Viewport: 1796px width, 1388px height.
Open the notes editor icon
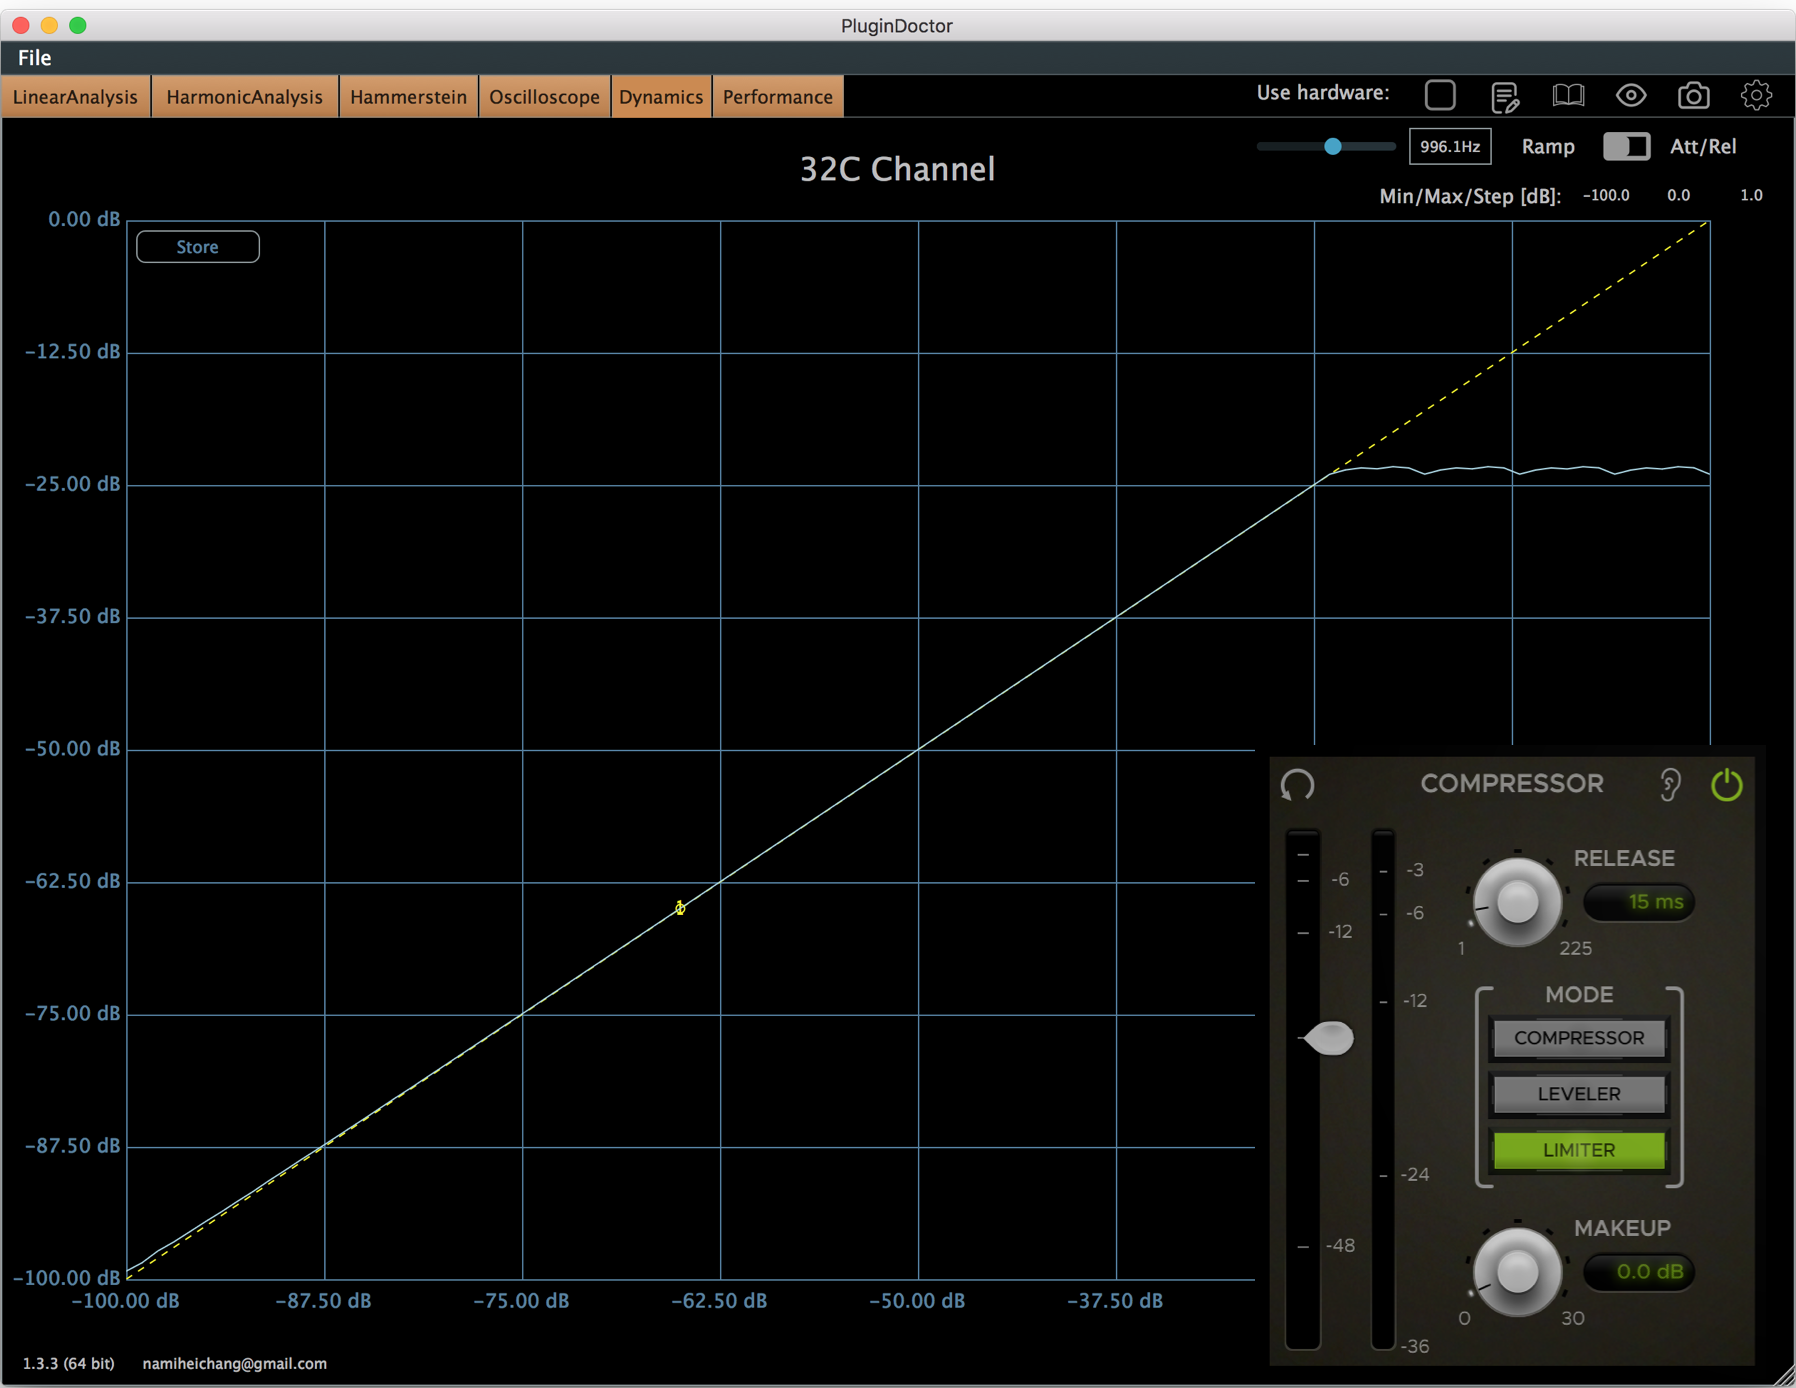tap(1504, 96)
